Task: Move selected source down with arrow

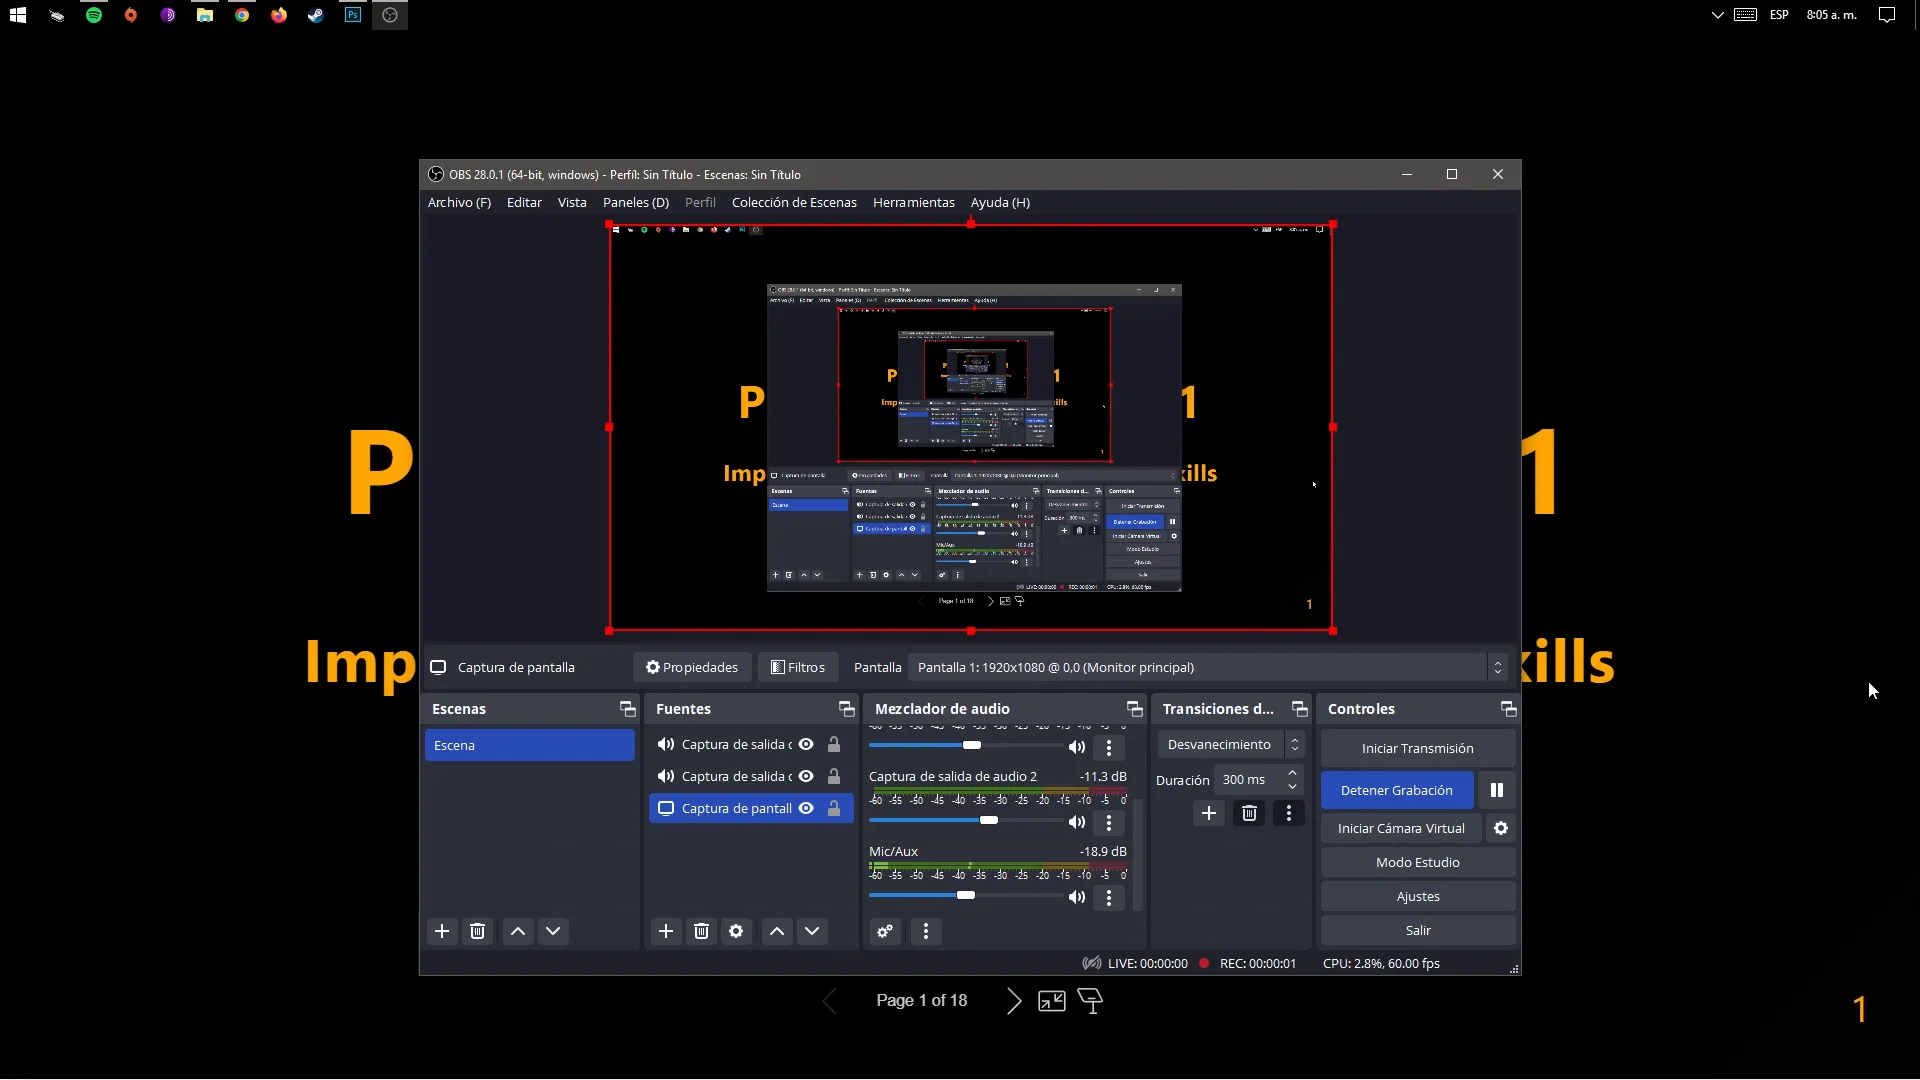Action: [x=812, y=931]
